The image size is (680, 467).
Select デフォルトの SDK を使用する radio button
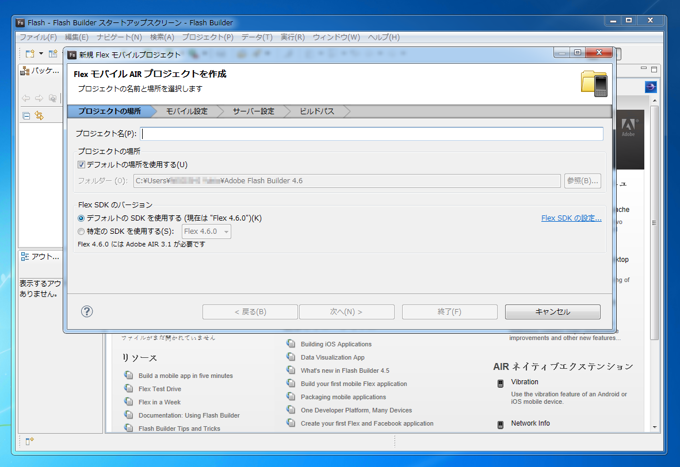(81, 218)
